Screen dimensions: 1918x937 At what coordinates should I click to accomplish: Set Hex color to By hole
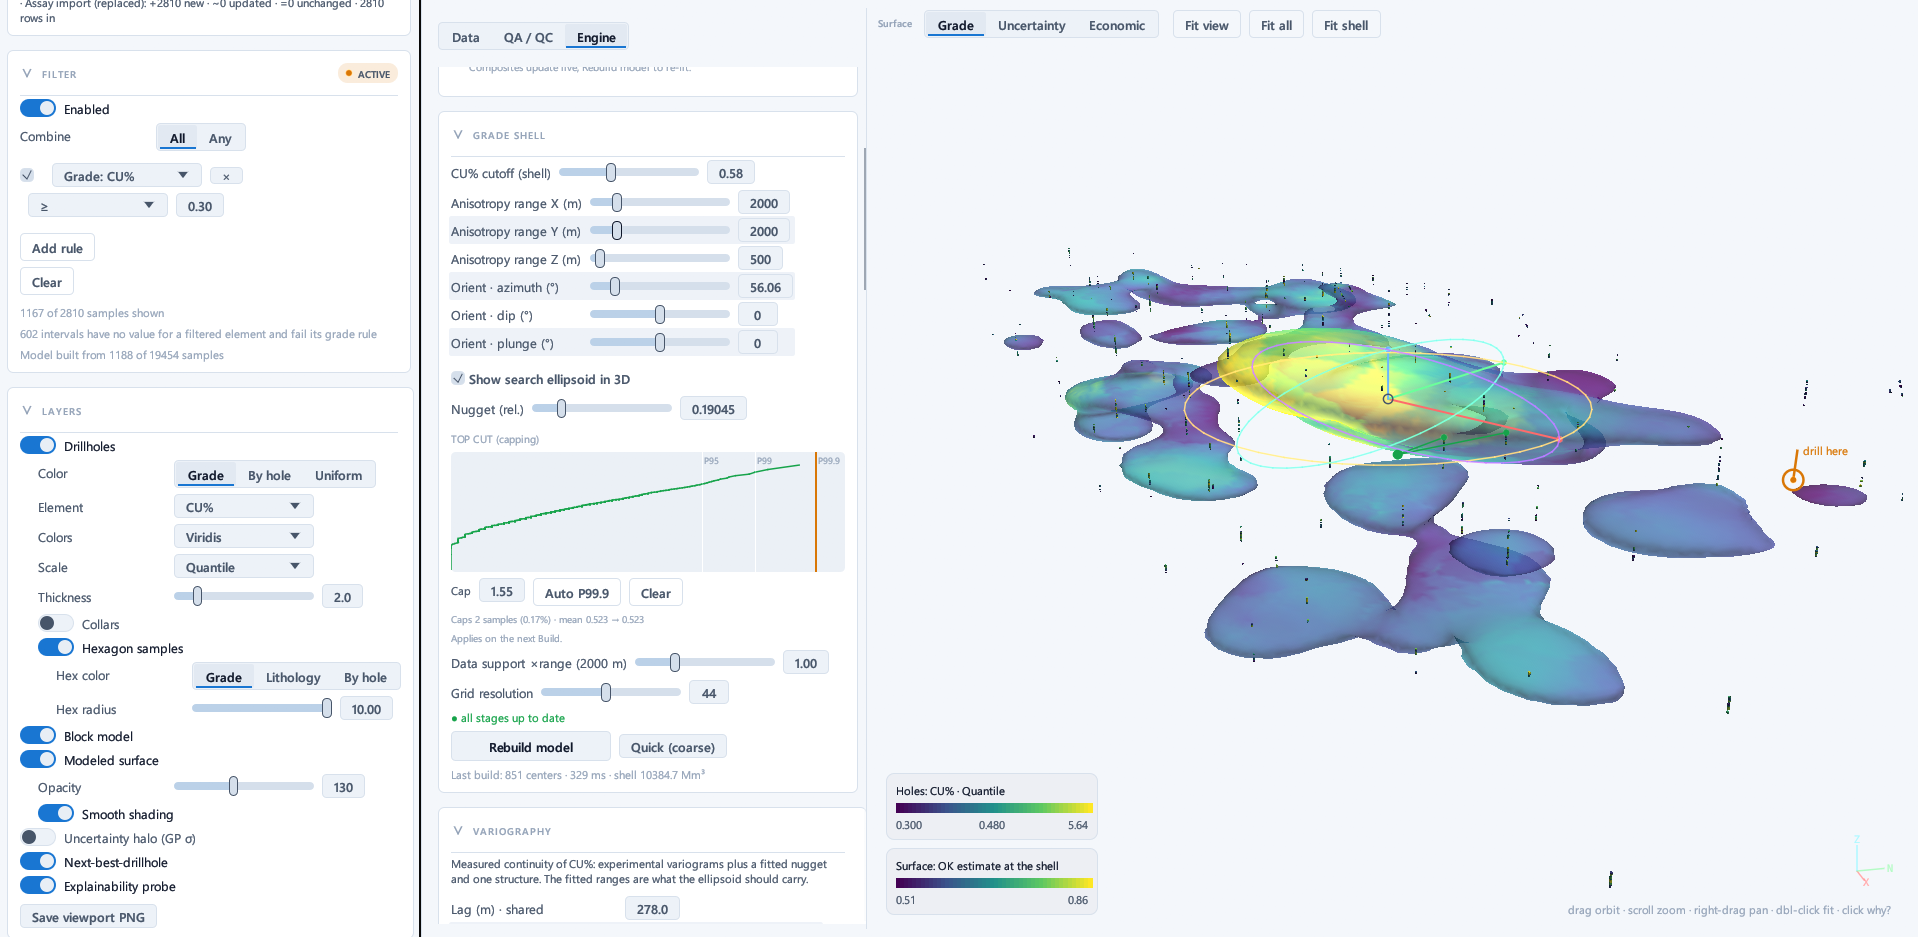coord(365,677)
